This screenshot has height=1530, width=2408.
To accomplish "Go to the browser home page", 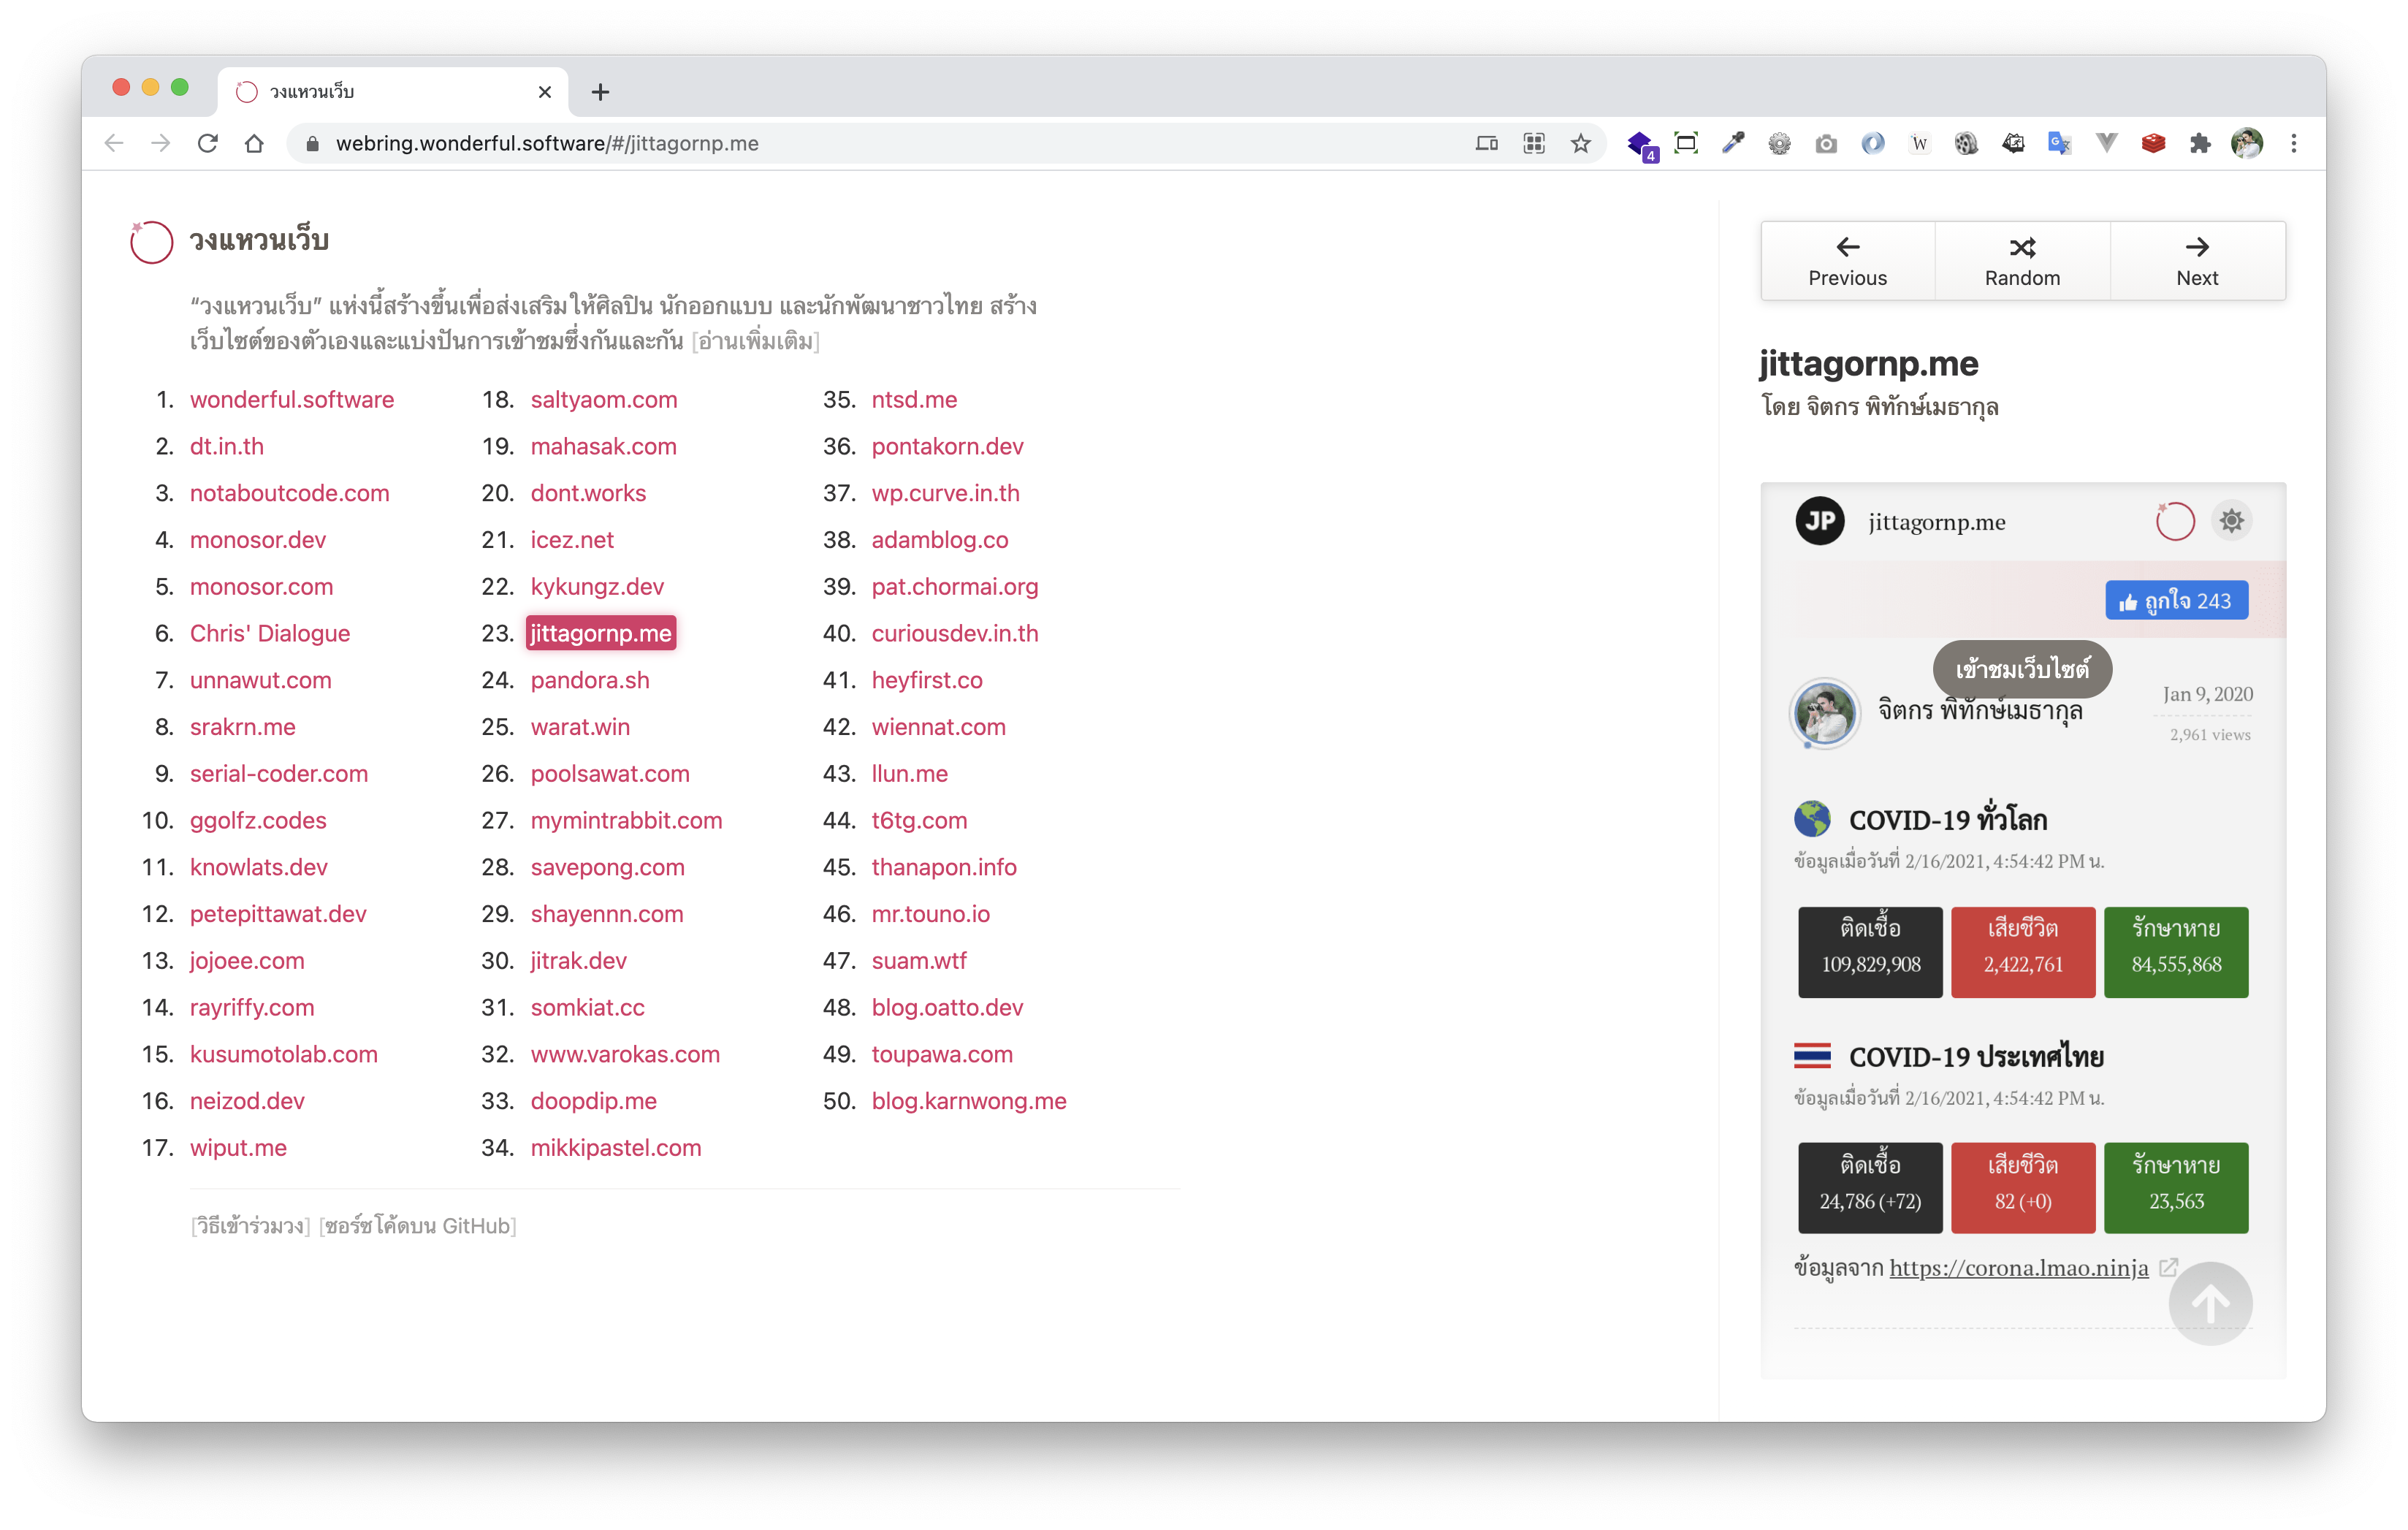I will [x=254, y=144].
